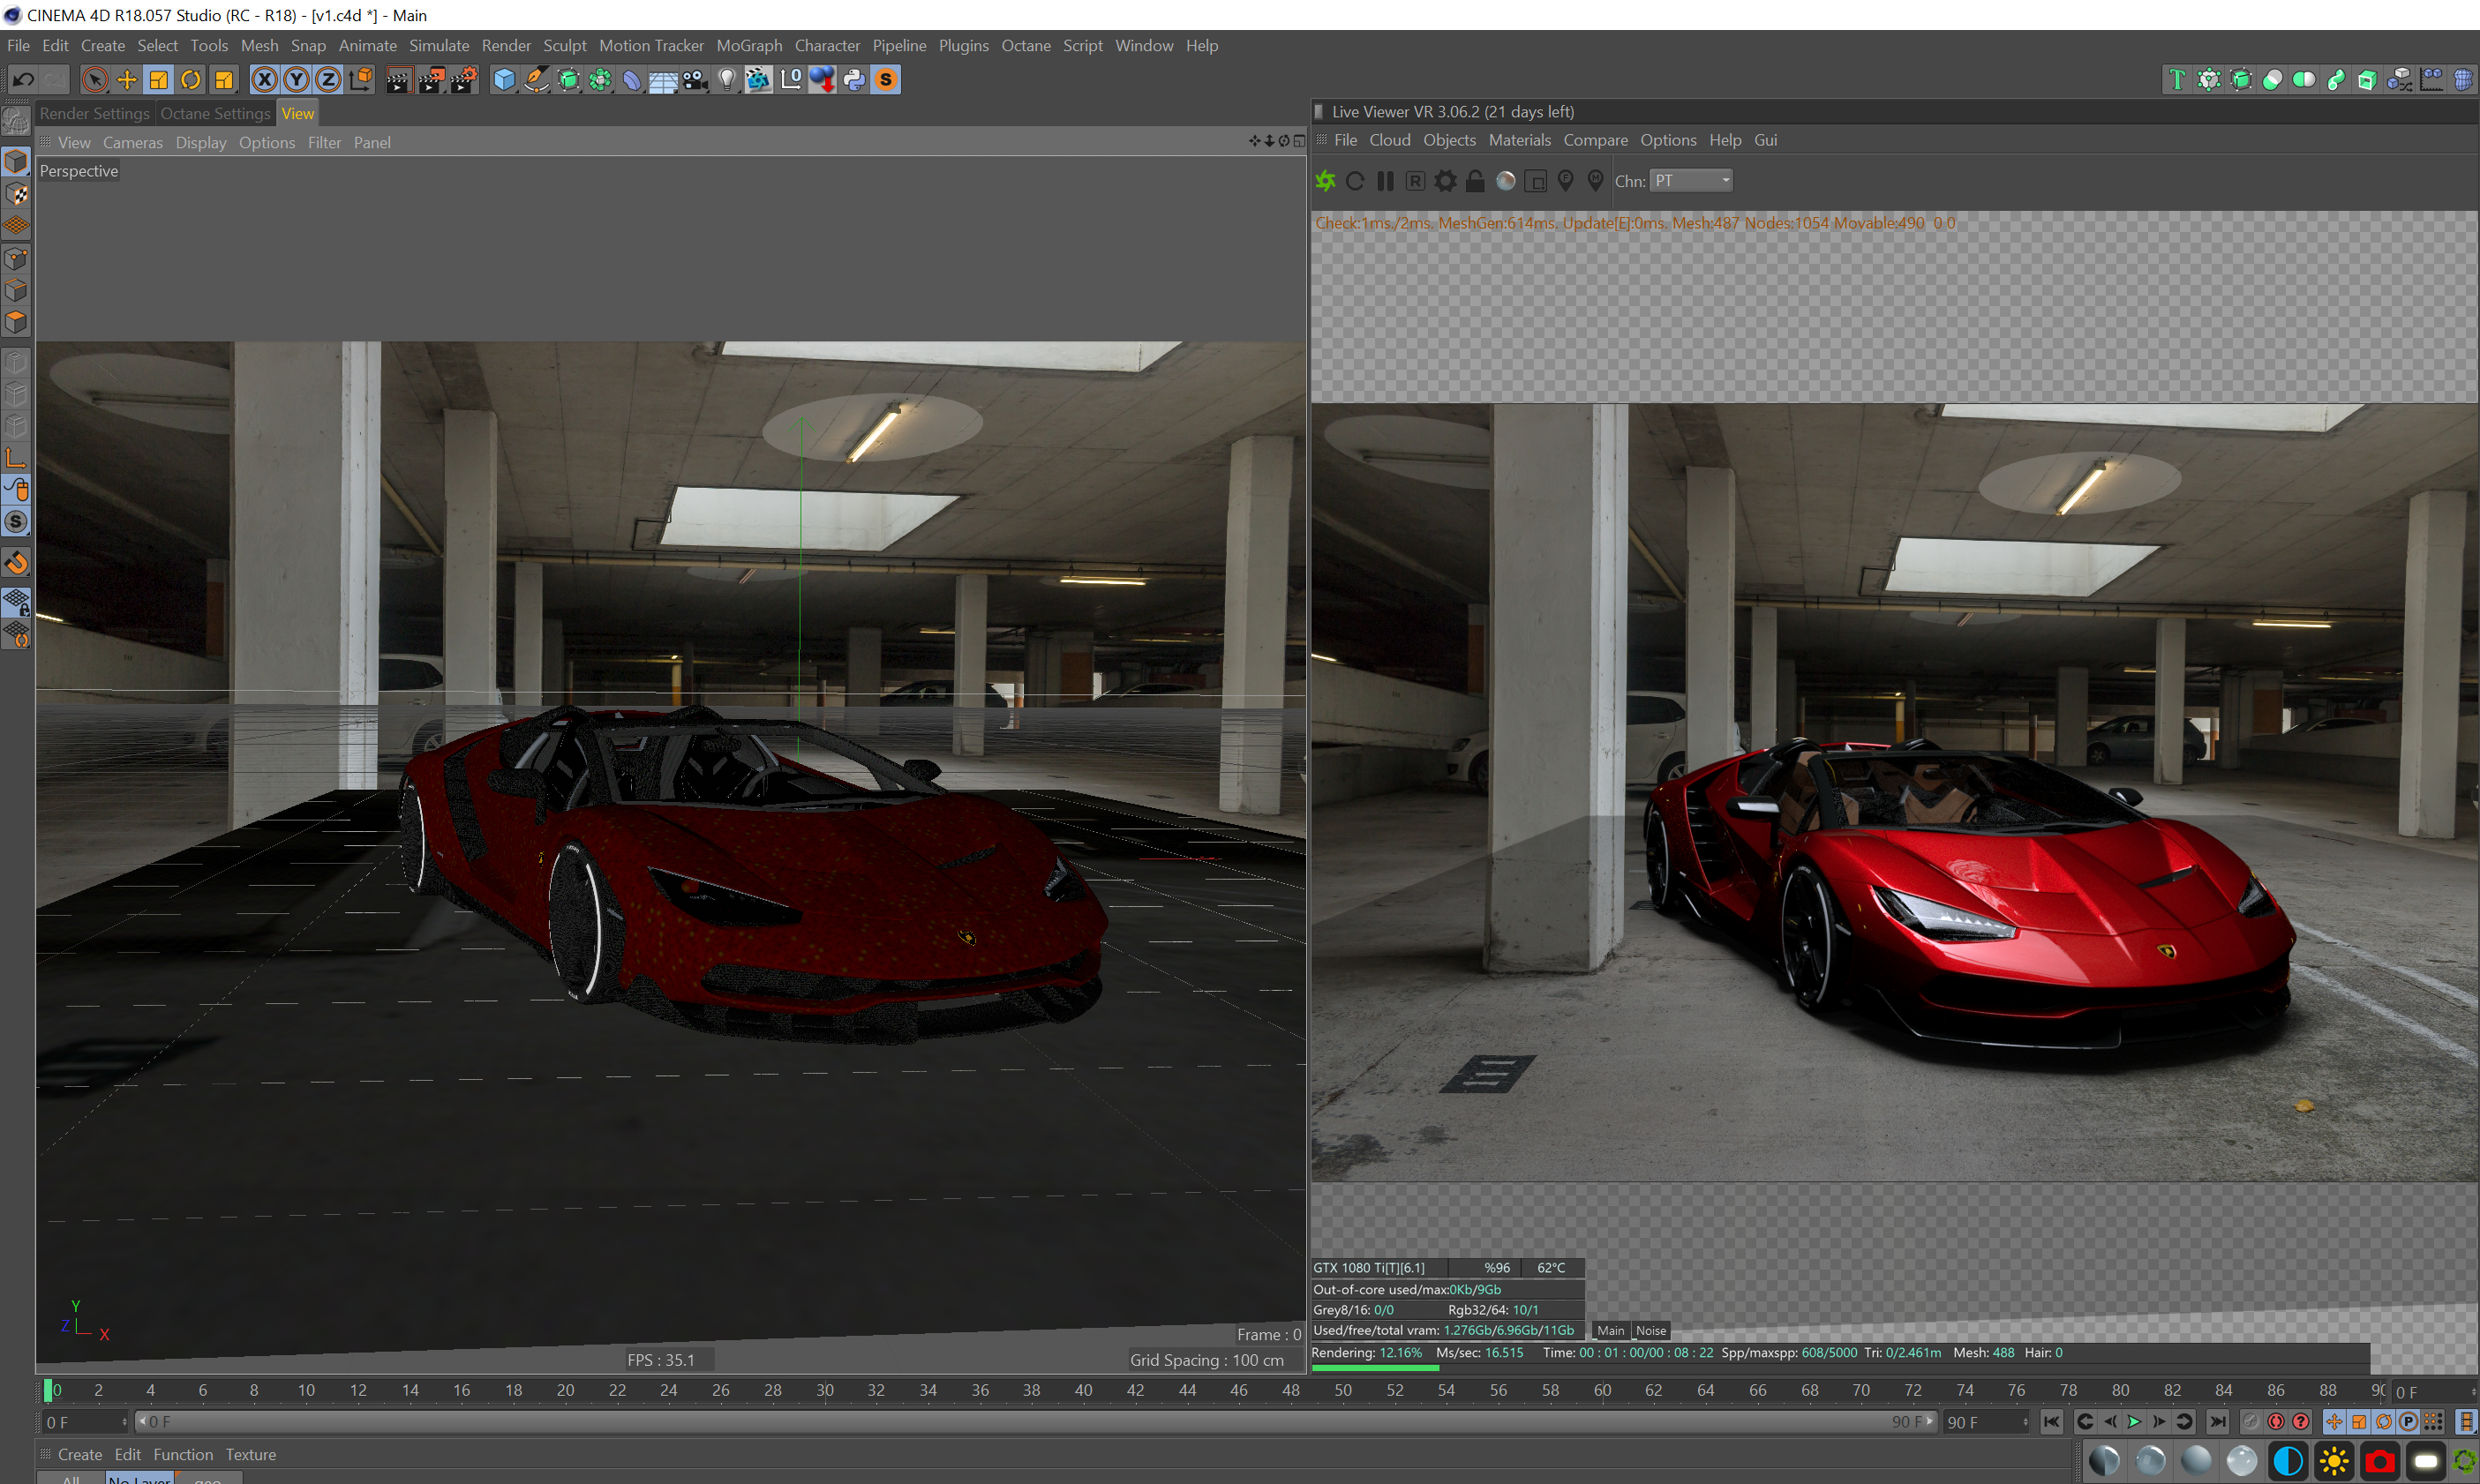Viewport: 2480px width, 1484px height.
Task: Click the Python script icon
Action: tap(854, 80)
